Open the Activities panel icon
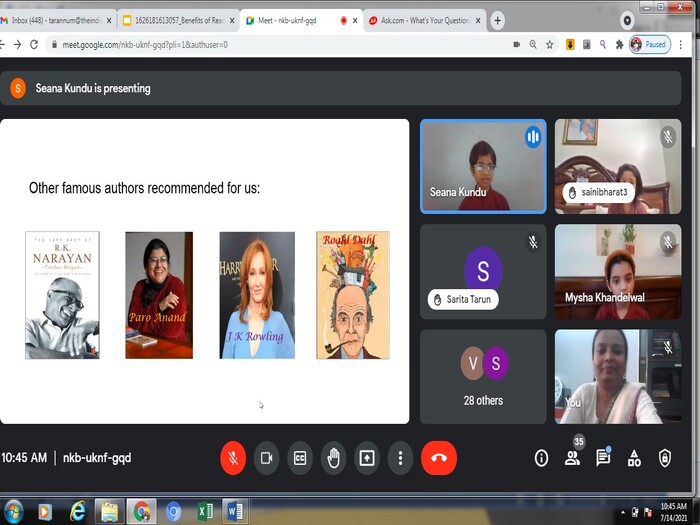Screen dimensions: 700x525 click(634, 458)
